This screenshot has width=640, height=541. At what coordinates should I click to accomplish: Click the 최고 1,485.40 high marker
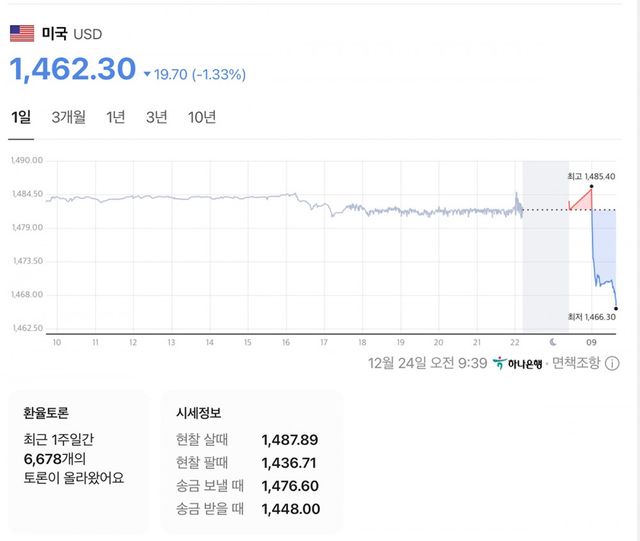[x=590, y=176]
